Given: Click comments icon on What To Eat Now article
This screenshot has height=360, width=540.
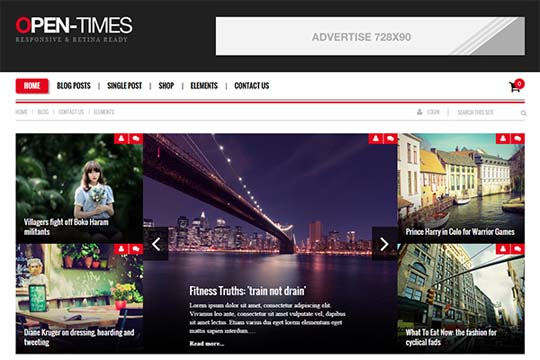Looking at the screenshot, I should click(x=518, y=249).
